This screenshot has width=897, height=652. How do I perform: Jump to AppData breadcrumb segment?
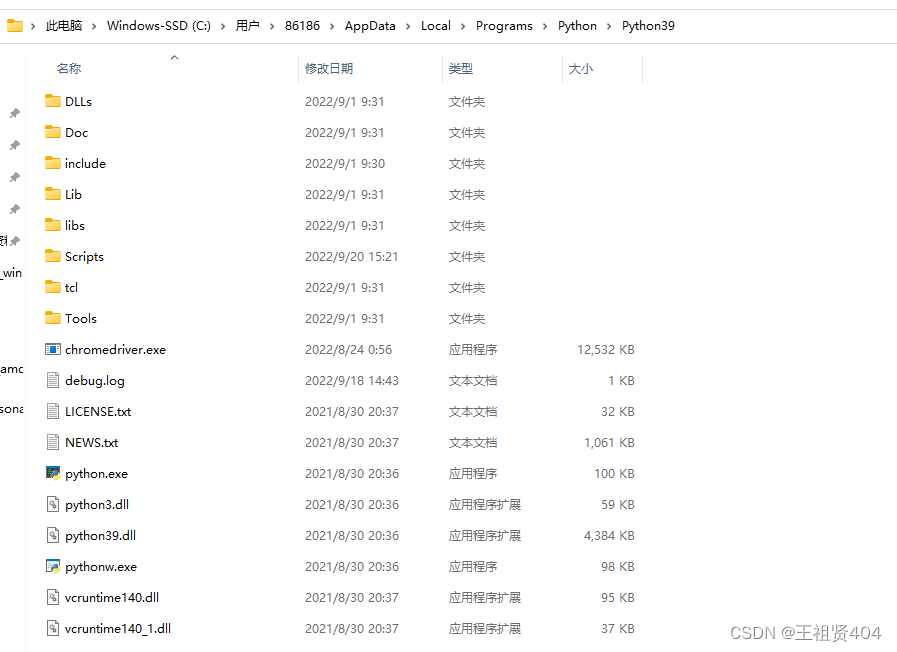click(x=370, y=26)
